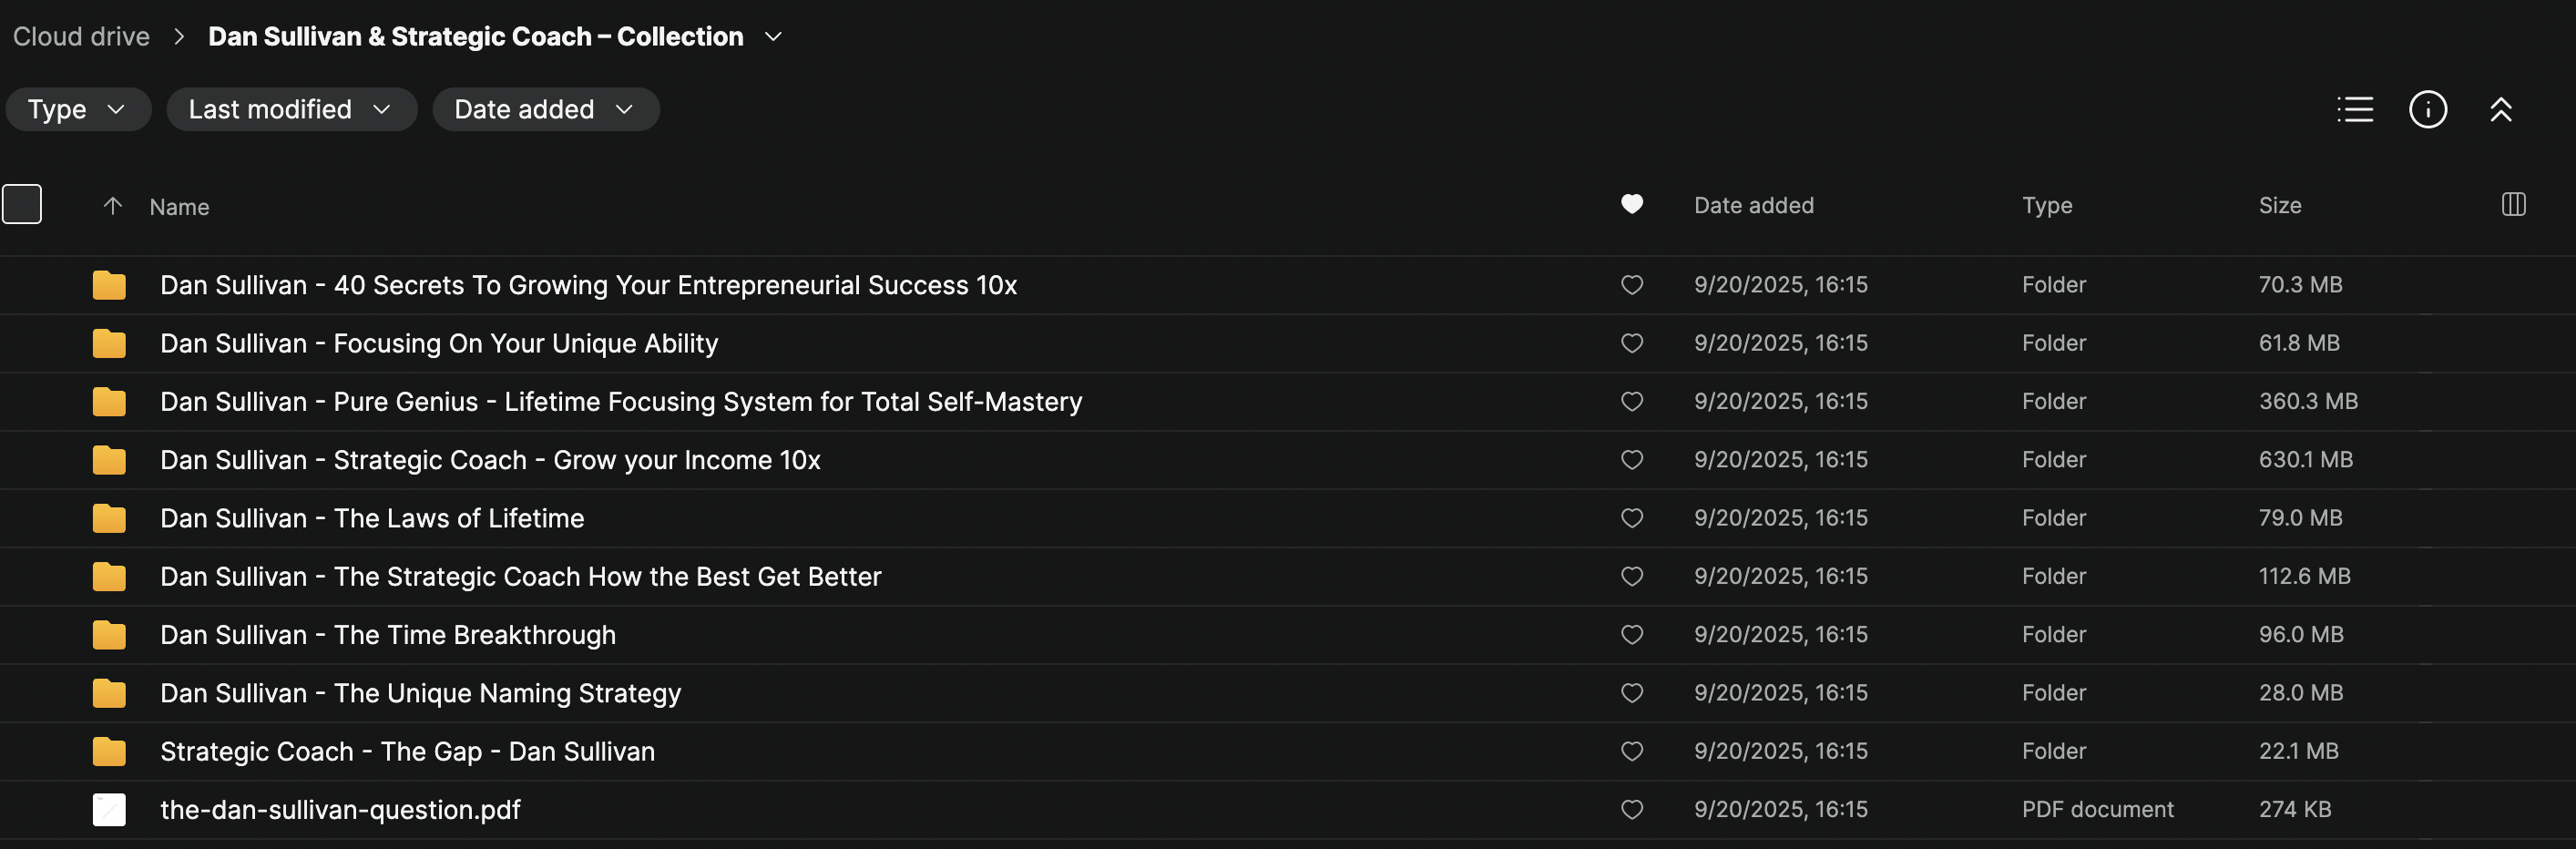Favorite the Focusing On Your Unique Ability folder
Screen dimensions: 2576x849
click(x=1632, y=343)
